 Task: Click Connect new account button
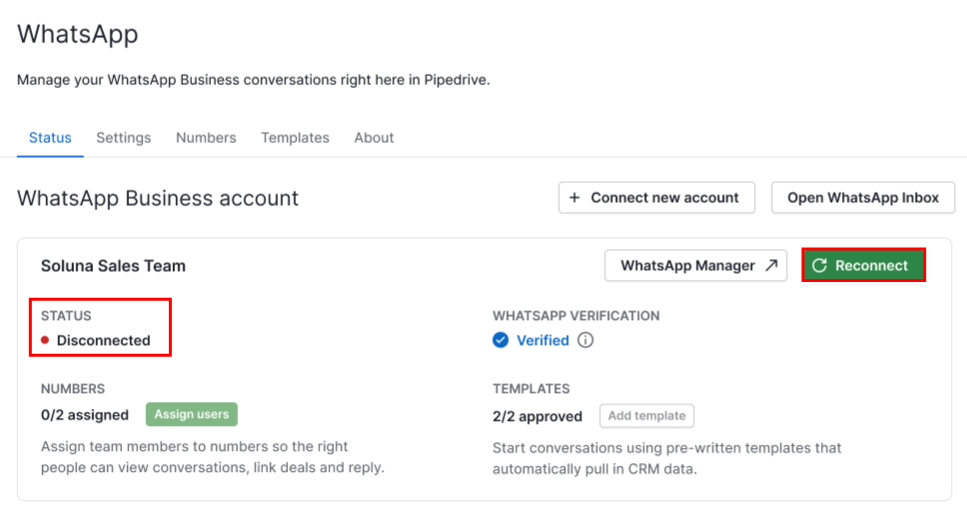click(657, 197)
